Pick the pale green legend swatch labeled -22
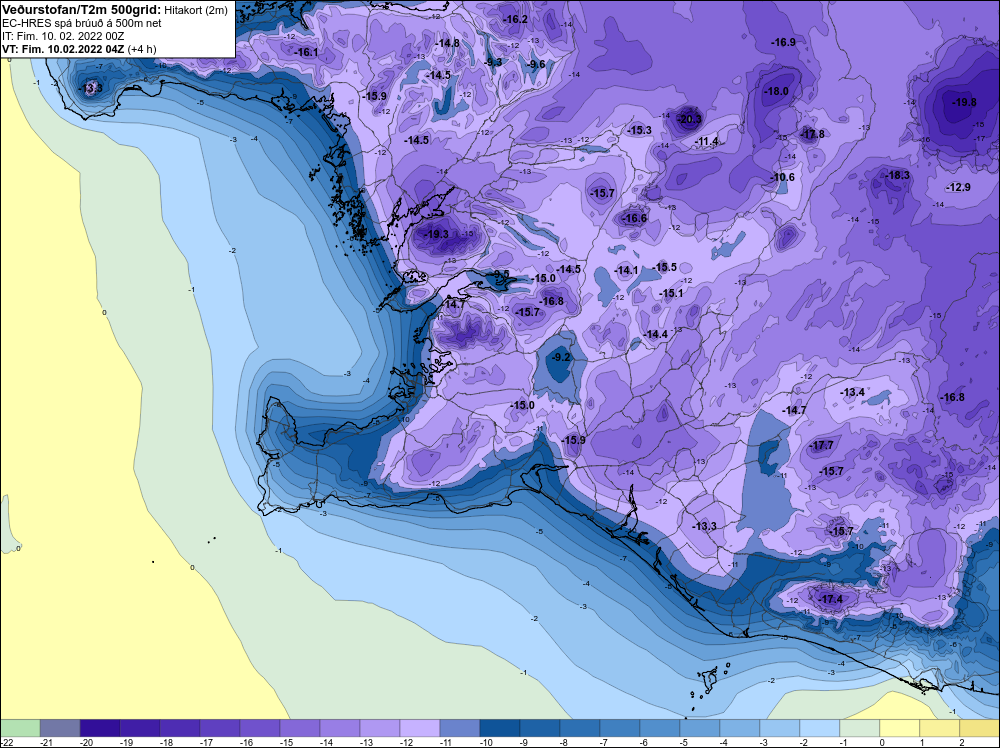Screen dimensions: 1000x748 20,728
